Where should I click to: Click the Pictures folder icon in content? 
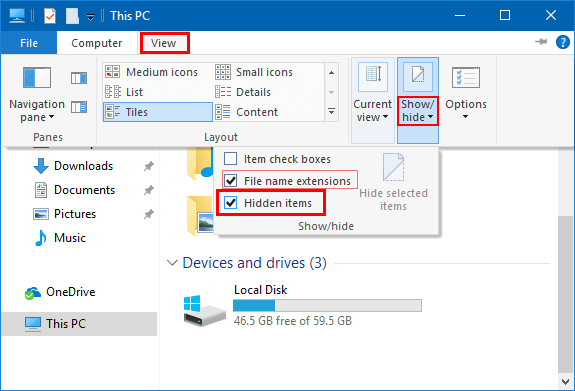point(200,216)
